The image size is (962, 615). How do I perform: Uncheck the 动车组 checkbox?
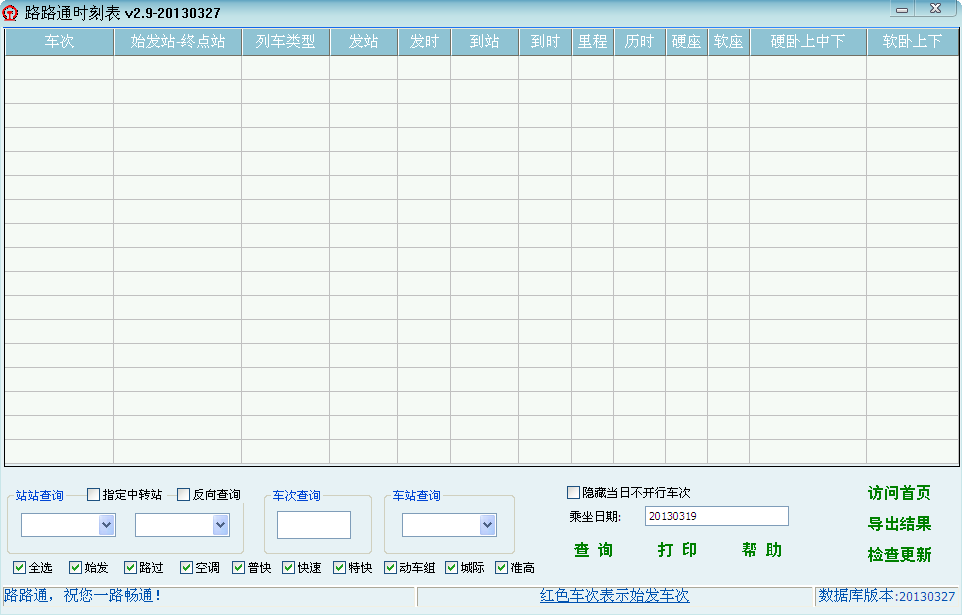click(x=390, y=568)
